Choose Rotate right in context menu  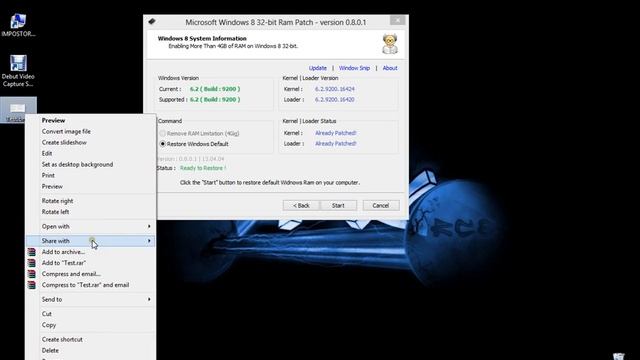click(x=58, y=201)
